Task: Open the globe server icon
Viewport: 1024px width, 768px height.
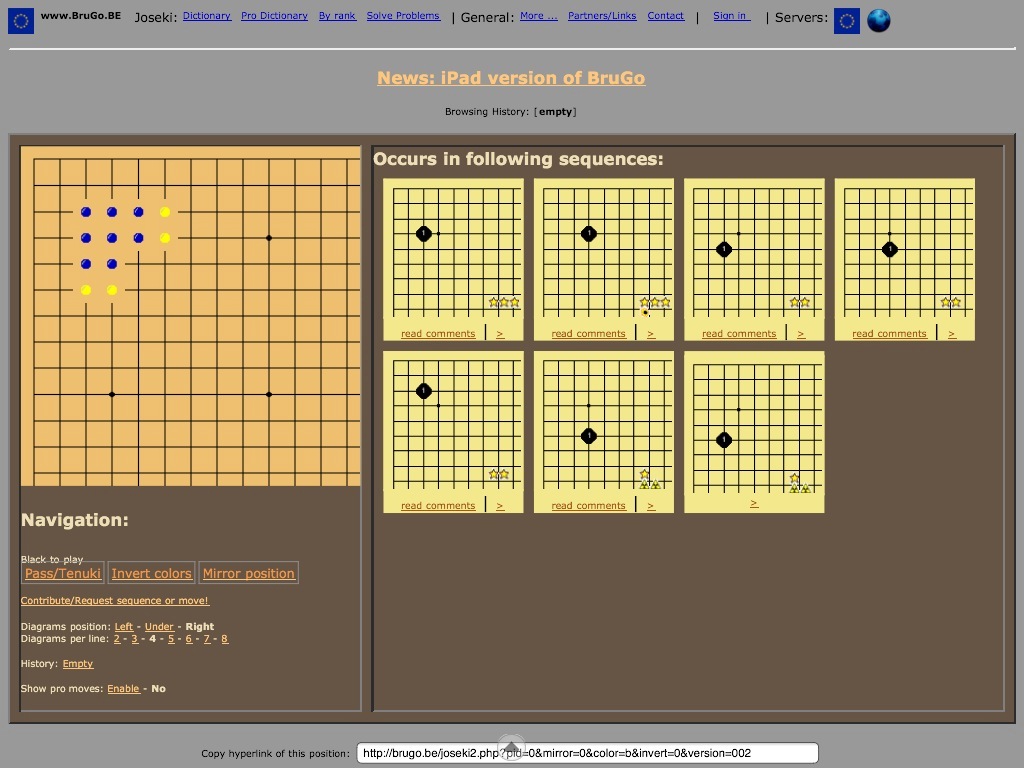Action: [x=878, y=20]
